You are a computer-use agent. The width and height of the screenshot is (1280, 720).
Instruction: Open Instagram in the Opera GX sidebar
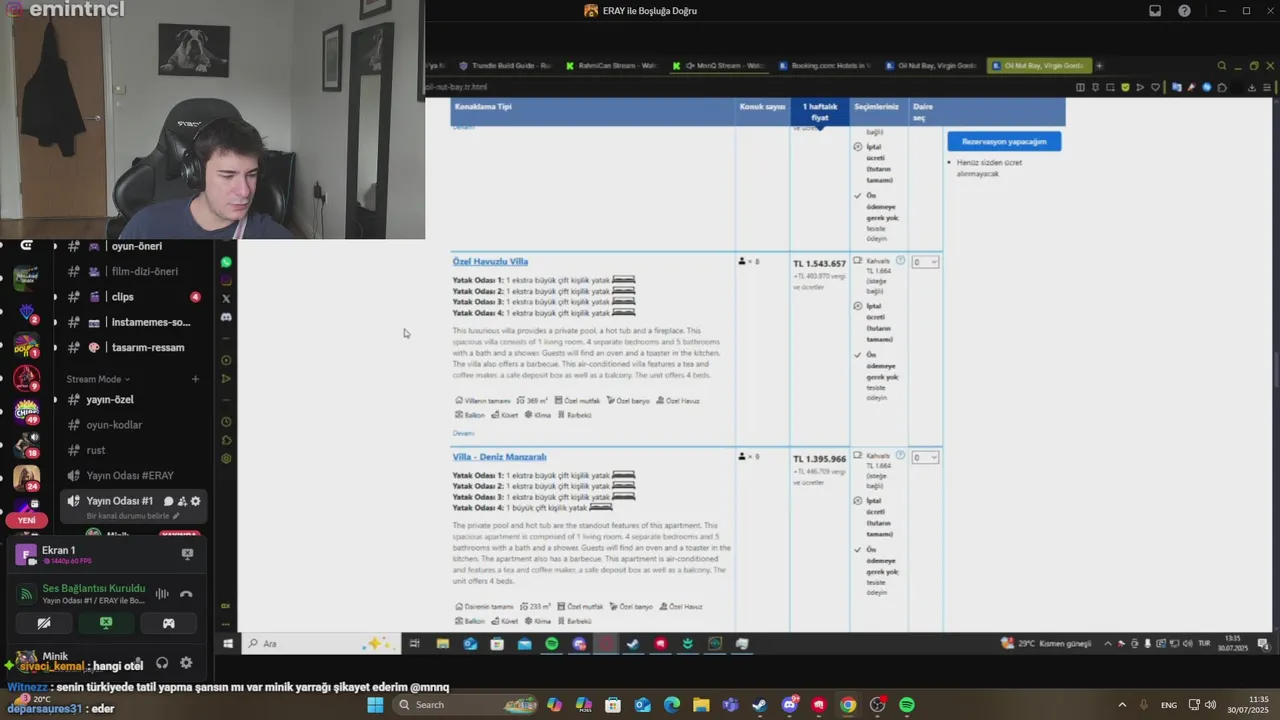coord(226,280)
